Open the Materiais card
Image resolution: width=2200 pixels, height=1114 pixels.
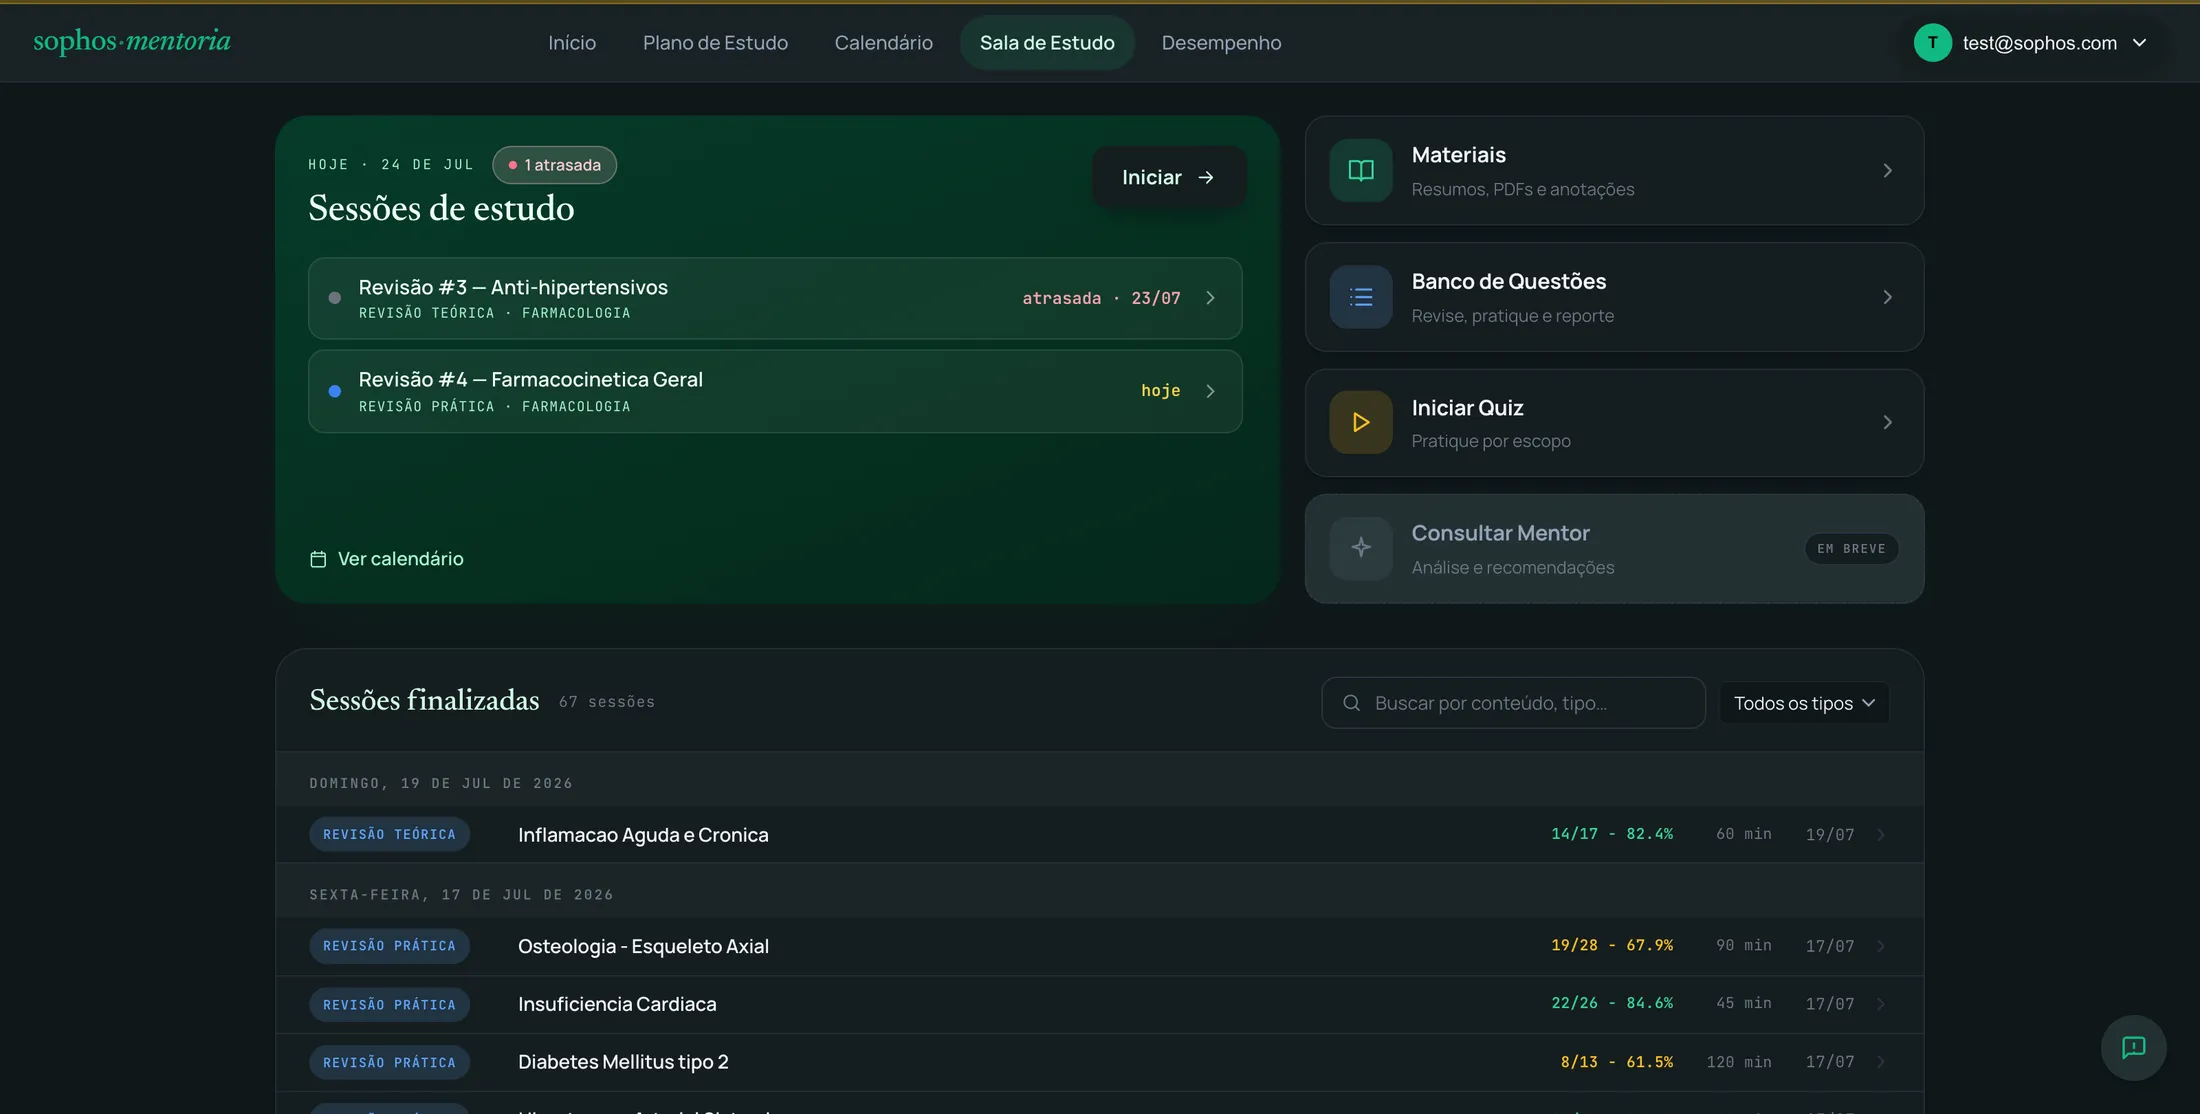(1614, 171)
